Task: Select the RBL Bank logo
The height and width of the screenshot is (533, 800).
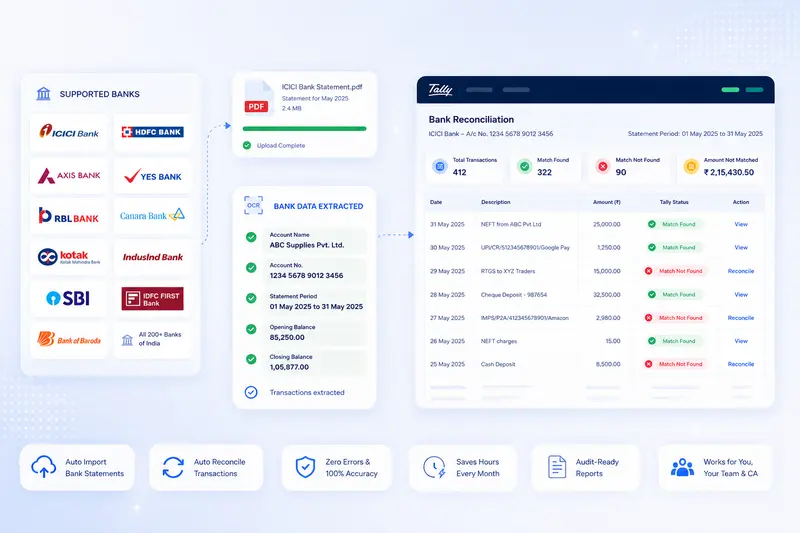Action: (69, 216)
